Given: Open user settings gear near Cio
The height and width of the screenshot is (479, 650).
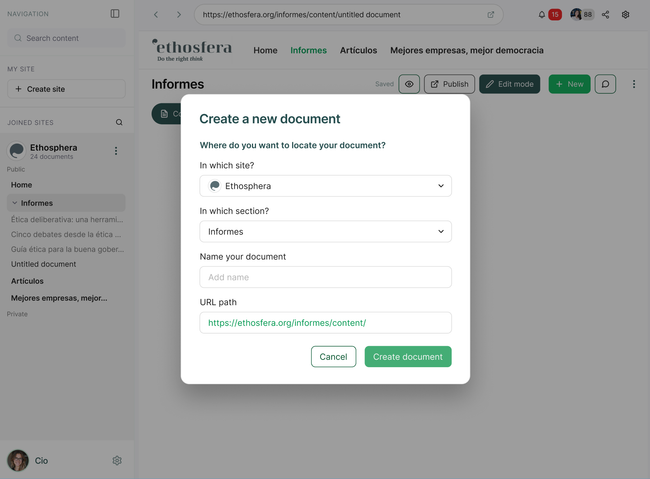Looking at the screenshot, I should coord(117,461).
